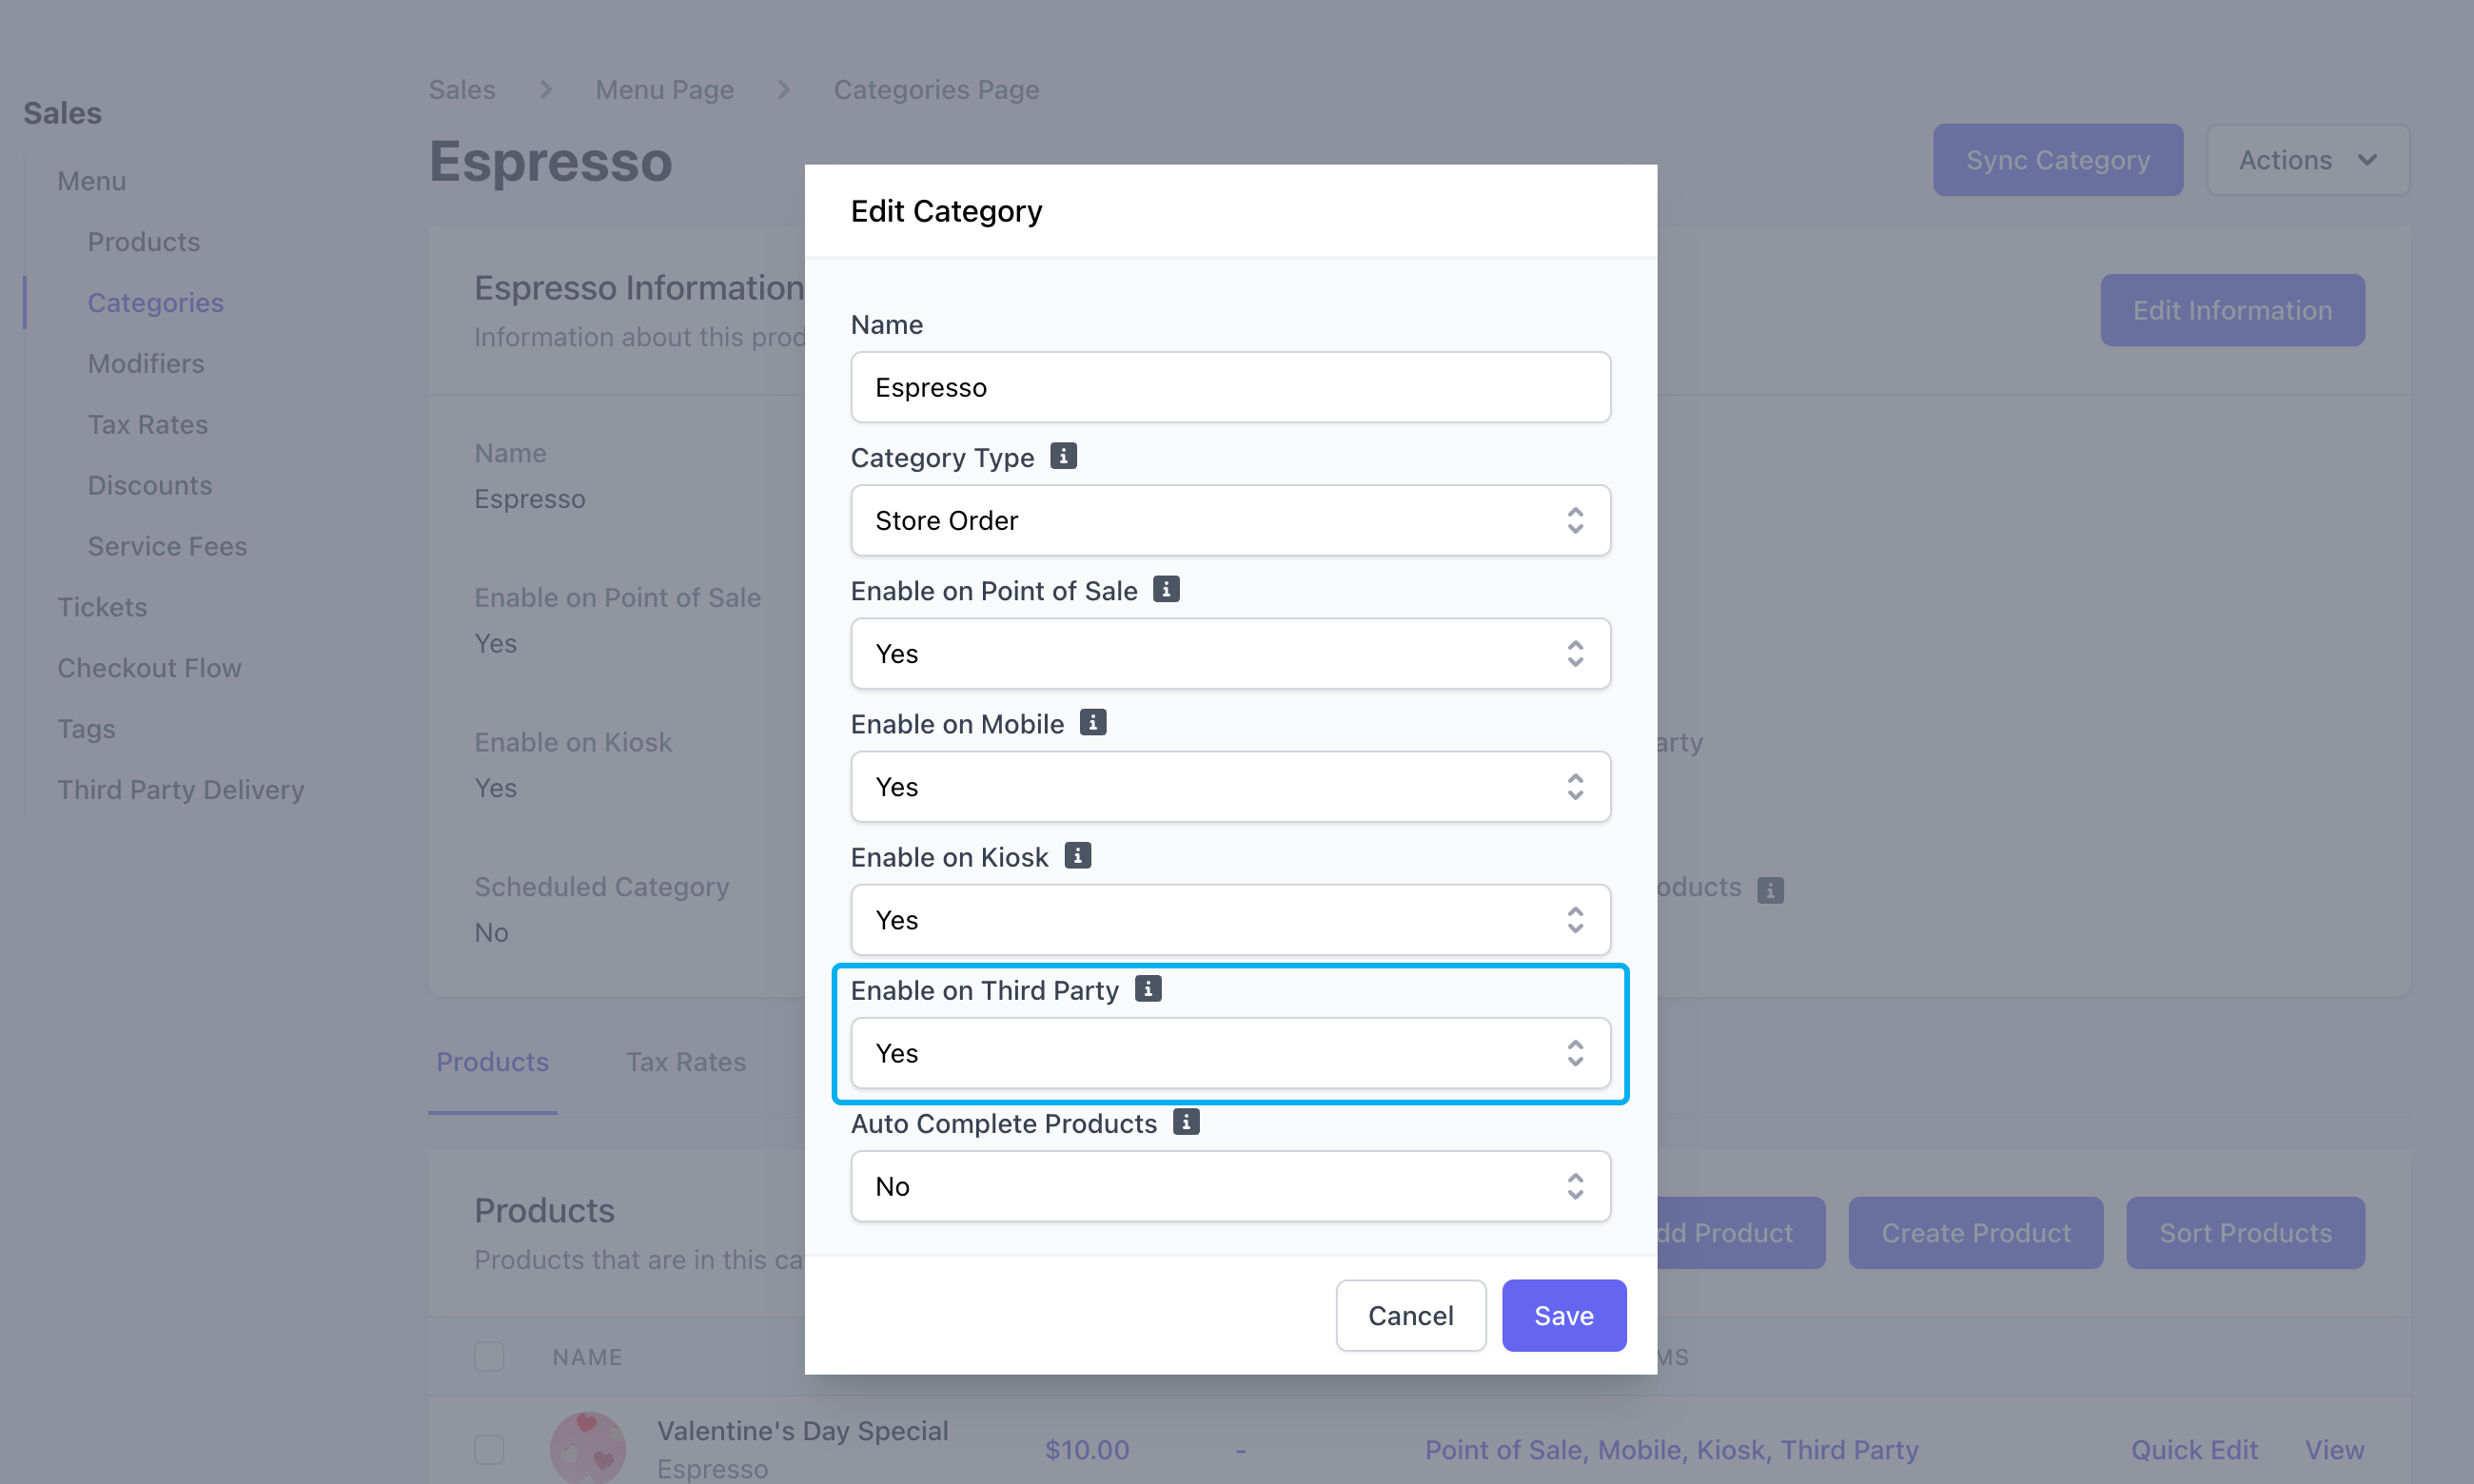Open the Enable on Mobile dropdown
Image resolution: width=2474 pixels, height=1484 pixels.
click(x=1230, y=787)
